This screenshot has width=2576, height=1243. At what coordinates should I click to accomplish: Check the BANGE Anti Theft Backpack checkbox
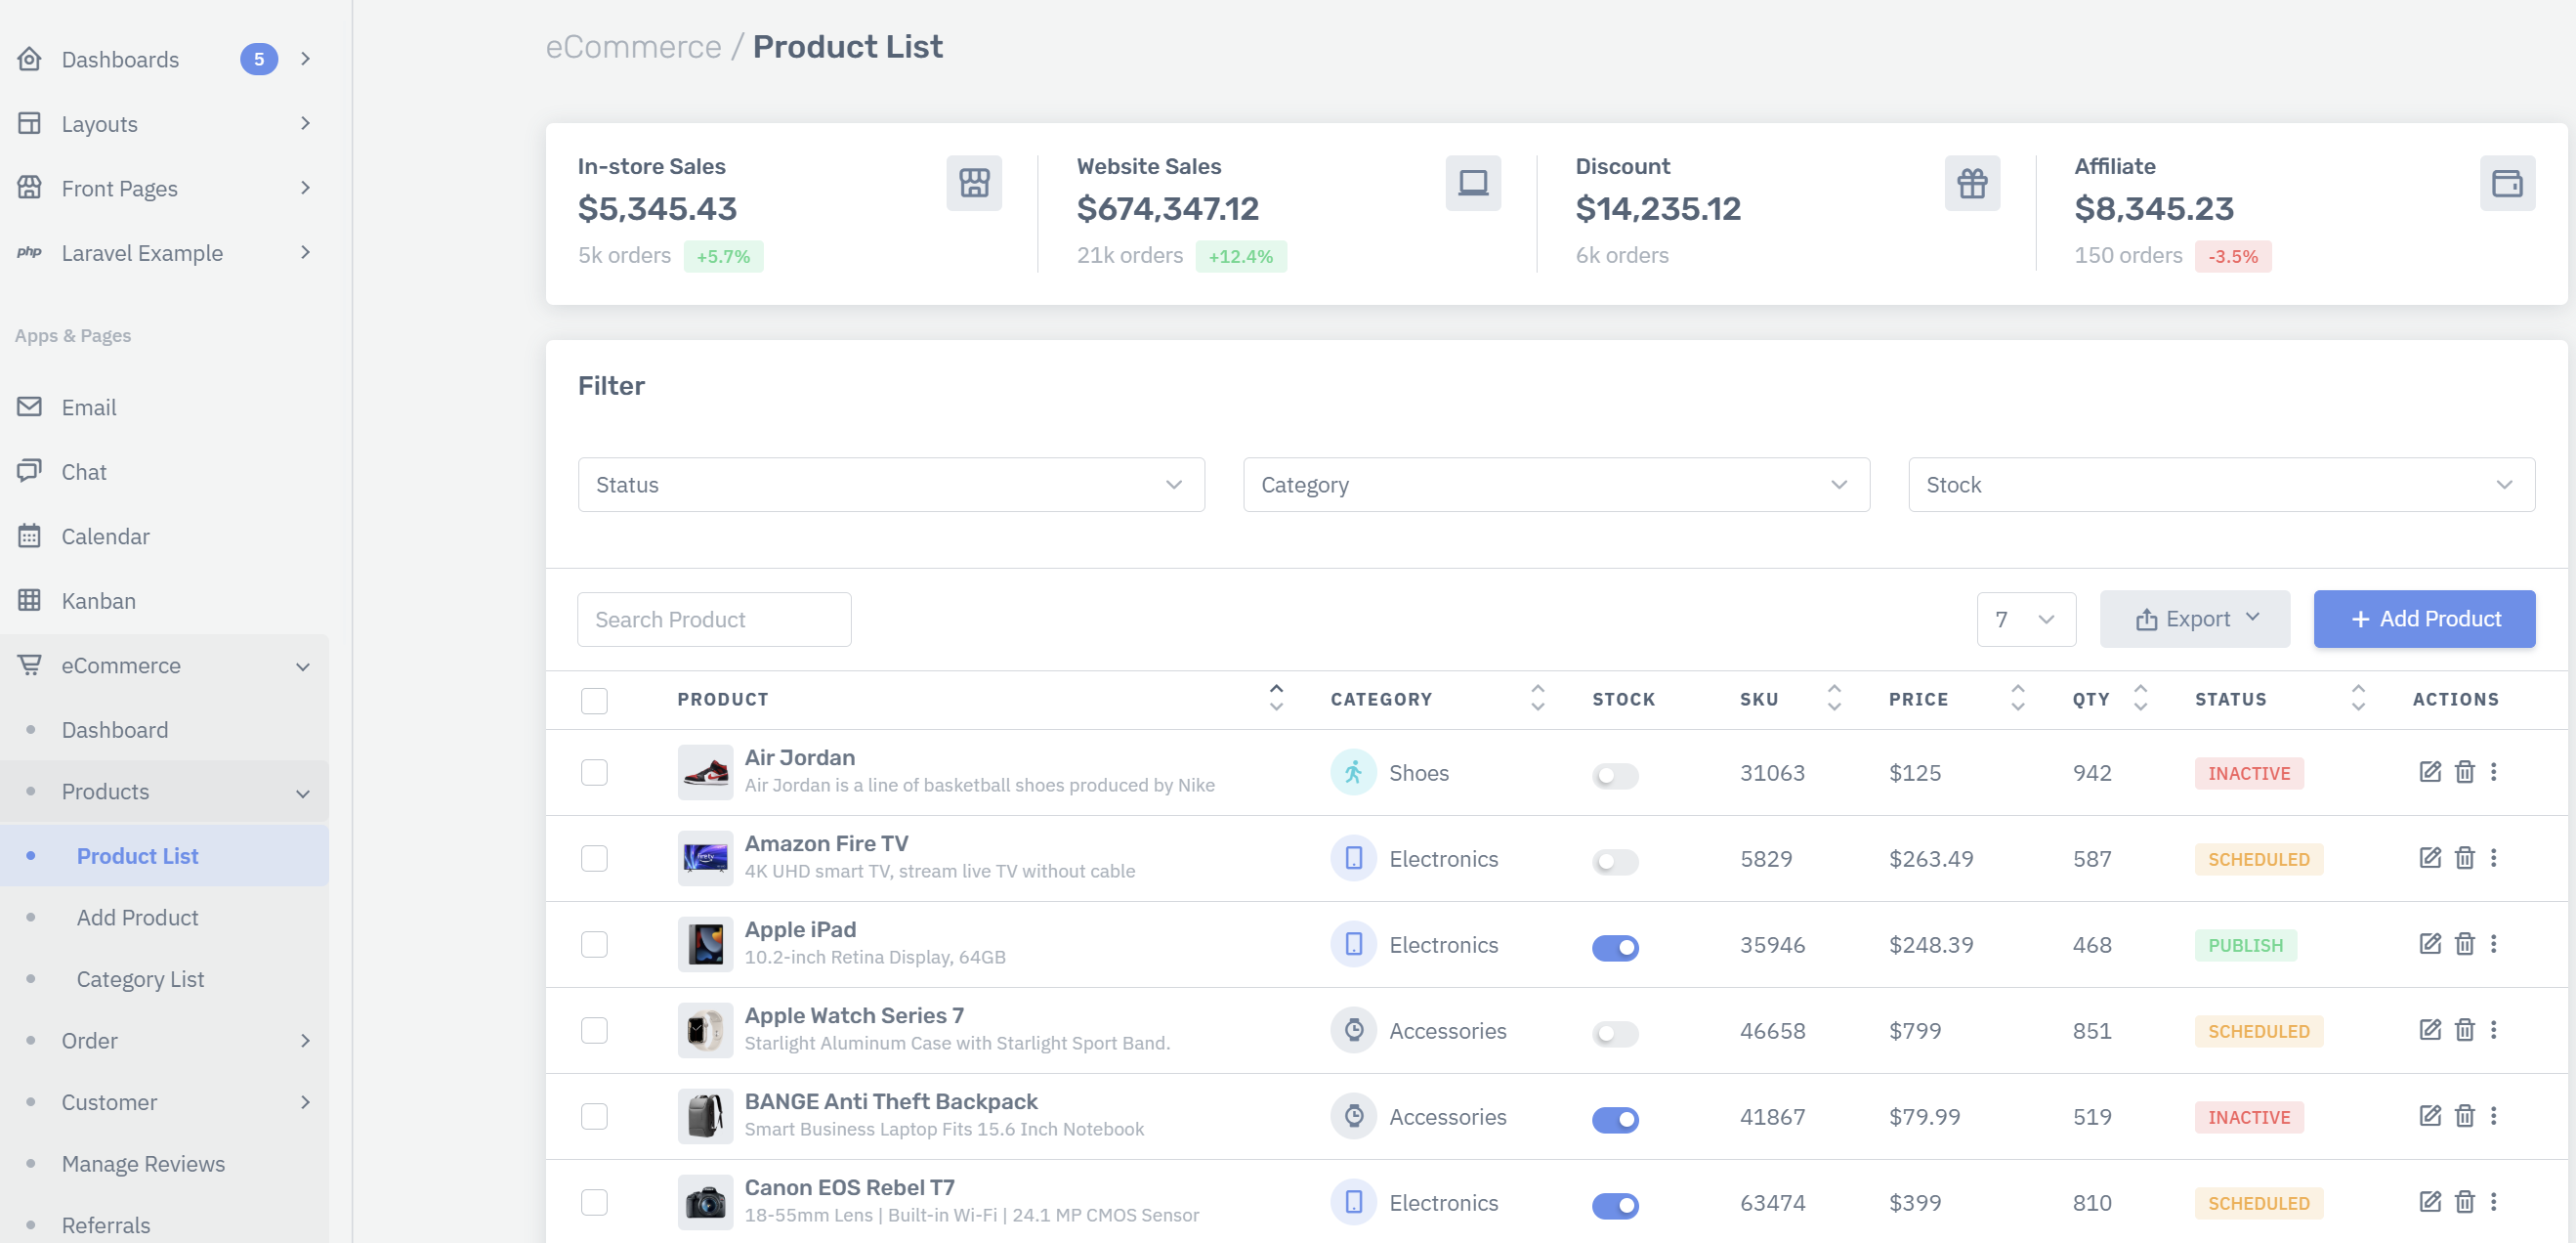coord(594,1116)
